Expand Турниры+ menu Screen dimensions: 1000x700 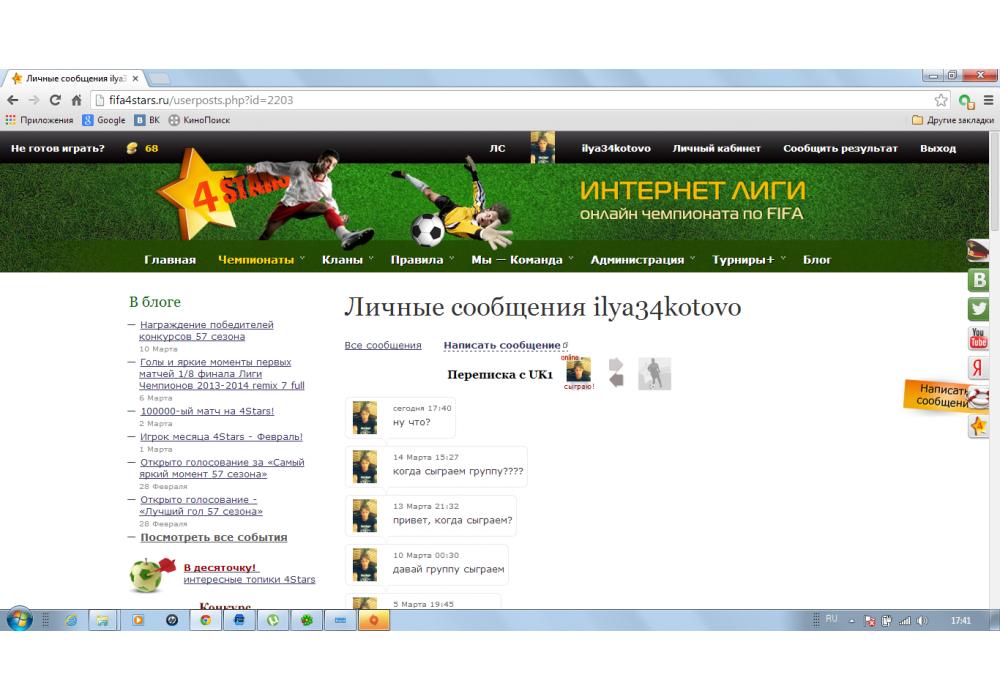(749, 259)
